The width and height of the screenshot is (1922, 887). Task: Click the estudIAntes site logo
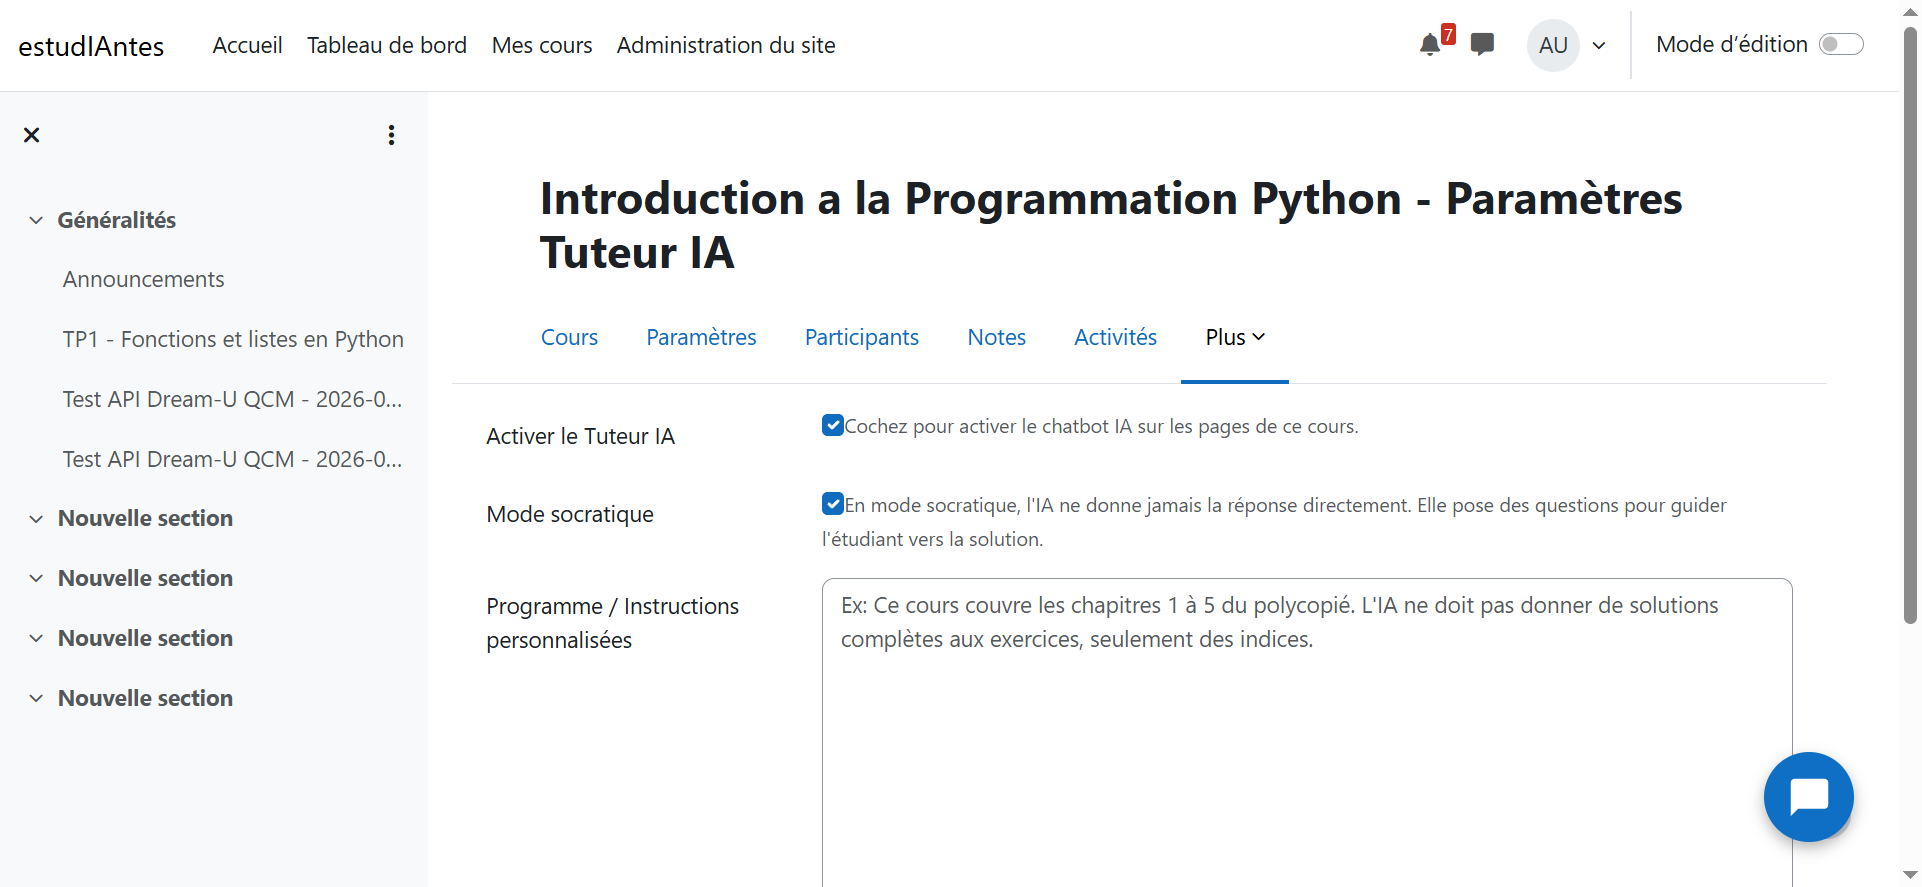coord(91,46)
